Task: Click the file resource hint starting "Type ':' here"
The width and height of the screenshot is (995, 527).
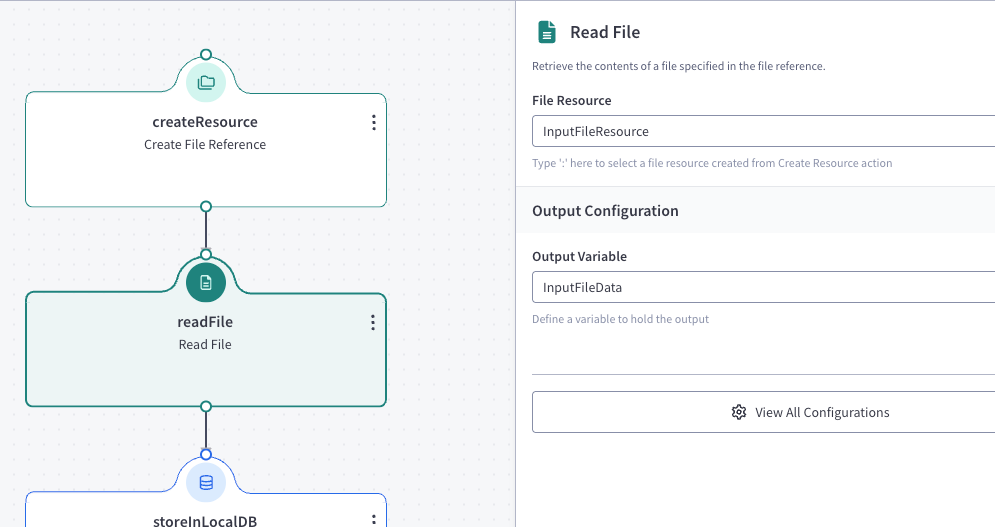Action: point(712,163)
